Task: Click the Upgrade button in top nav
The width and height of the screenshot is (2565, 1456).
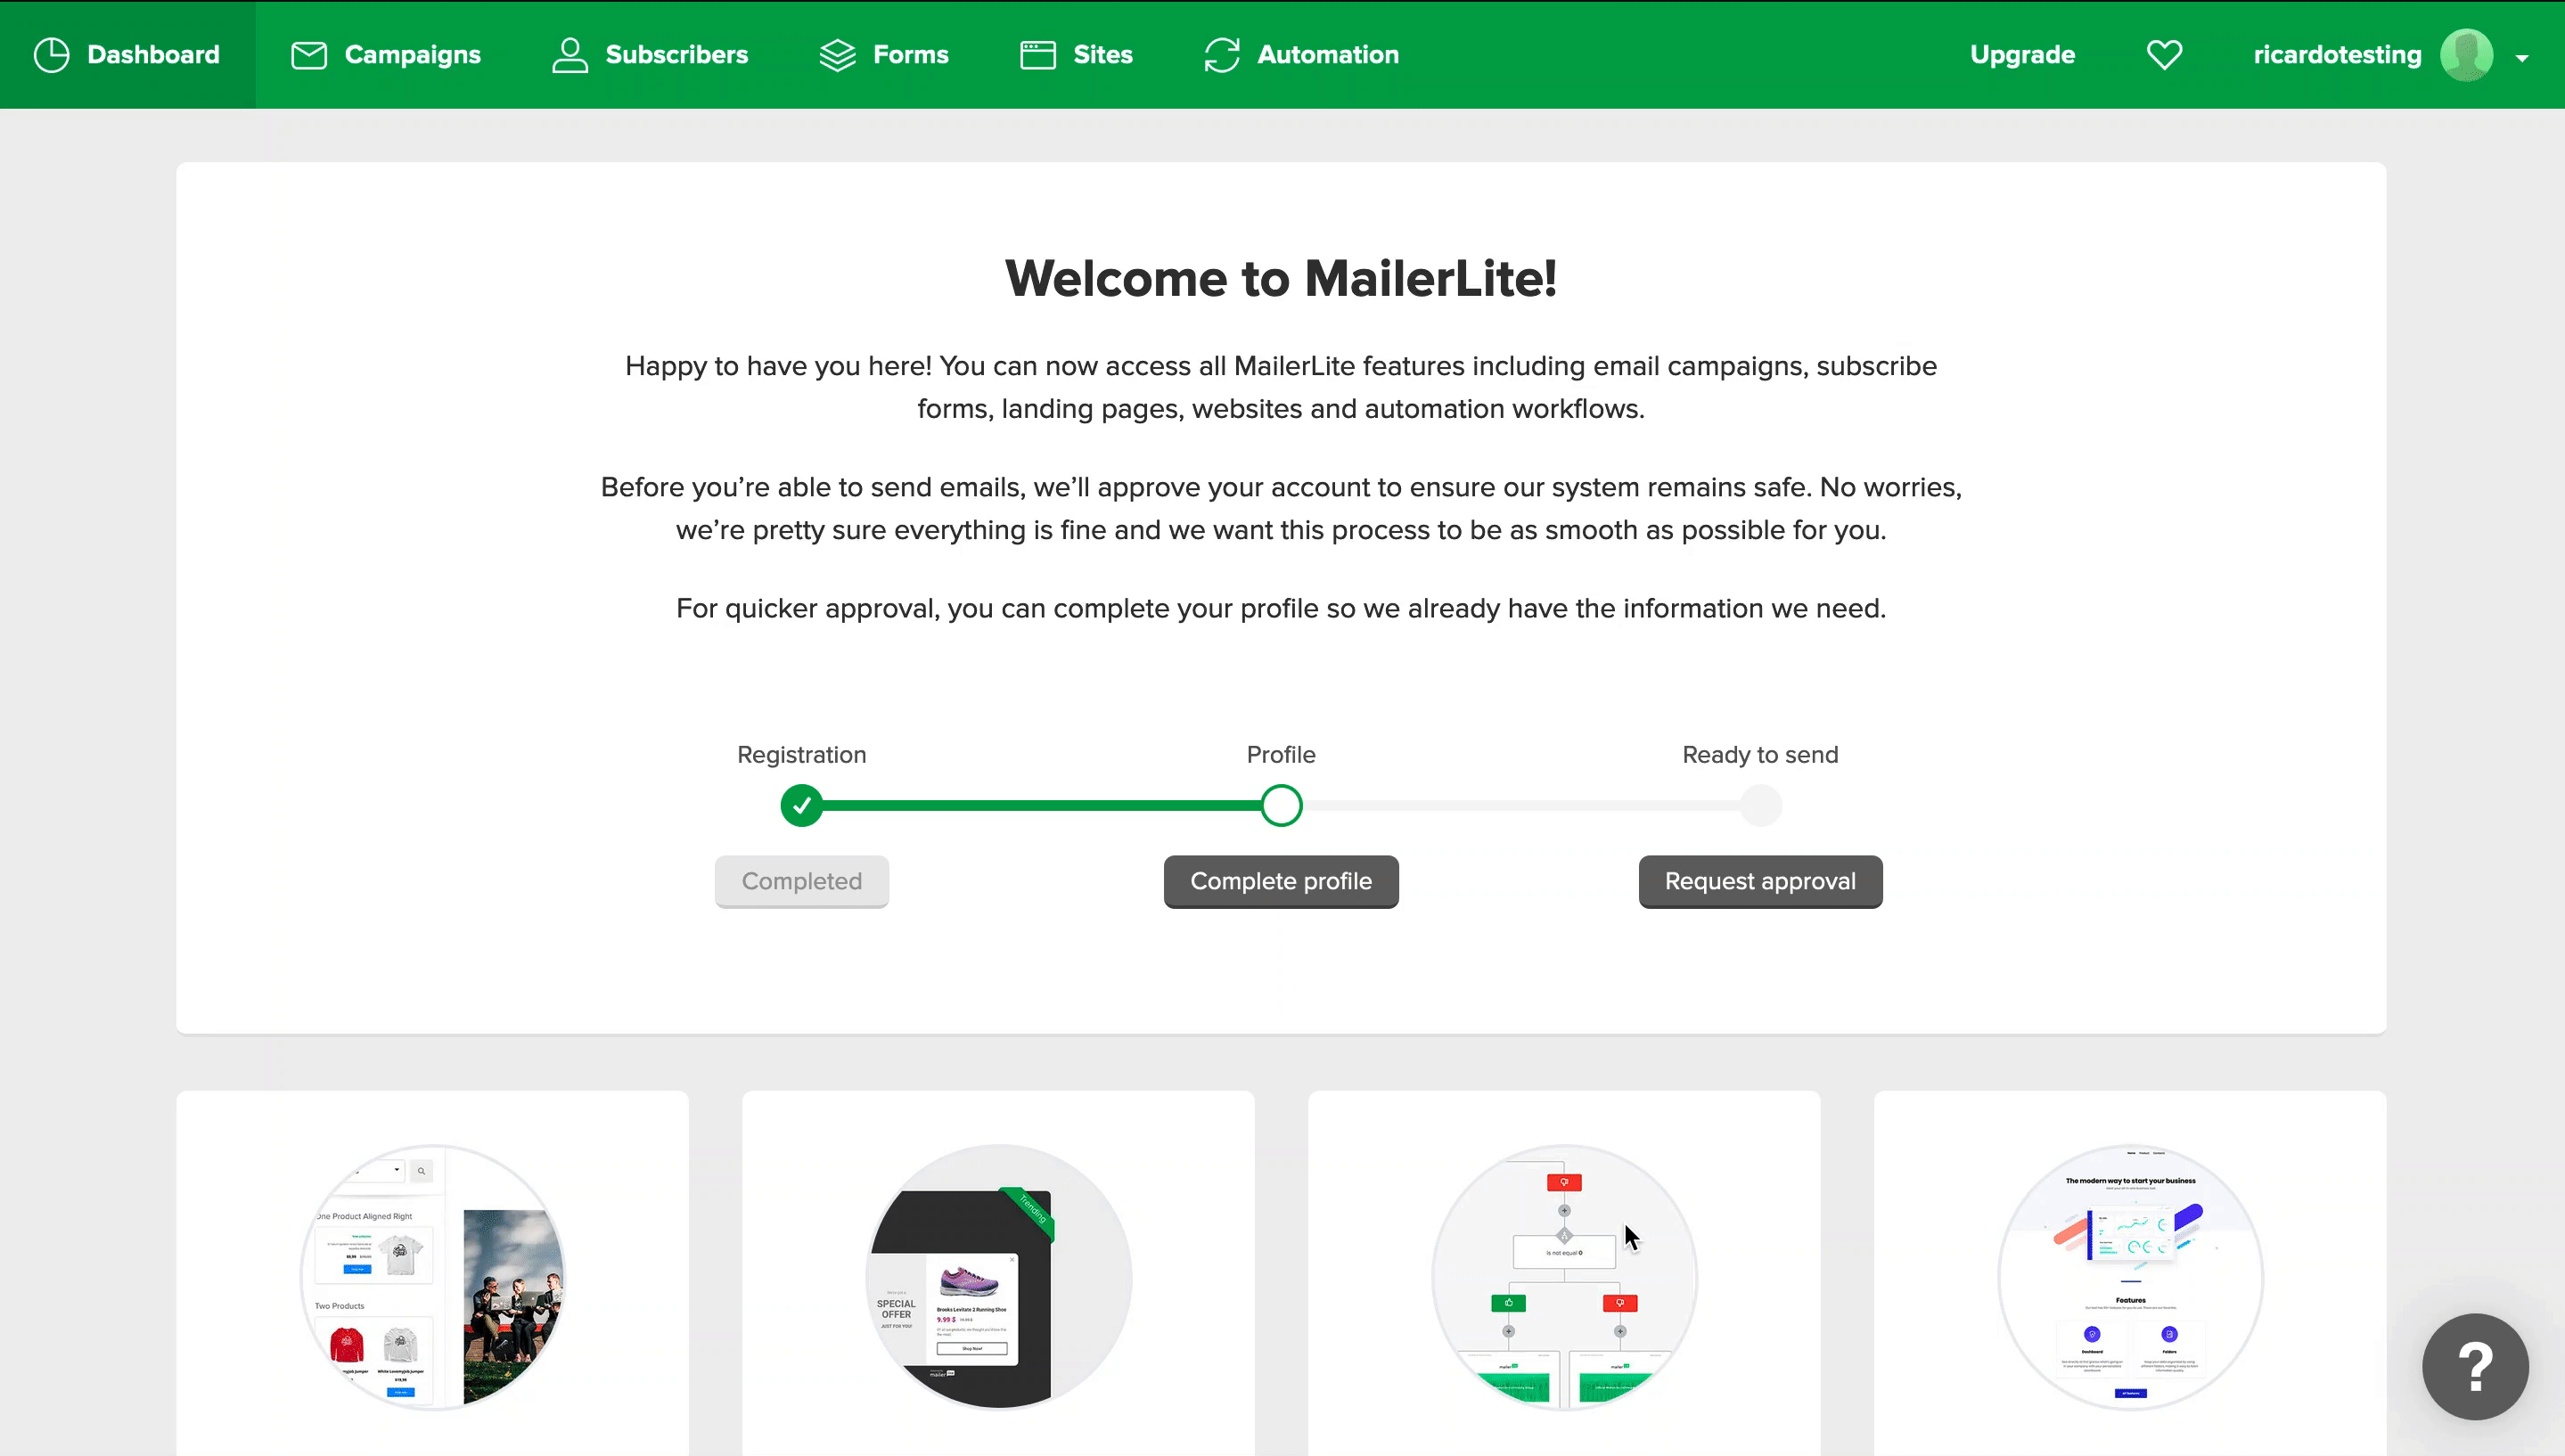Action: pos(2022,53)
